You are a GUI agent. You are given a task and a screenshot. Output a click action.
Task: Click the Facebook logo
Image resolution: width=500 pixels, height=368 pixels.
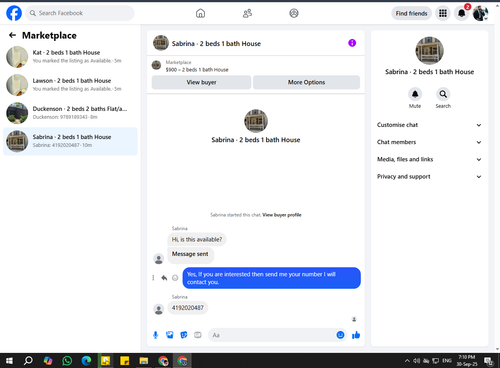[14, 13]
